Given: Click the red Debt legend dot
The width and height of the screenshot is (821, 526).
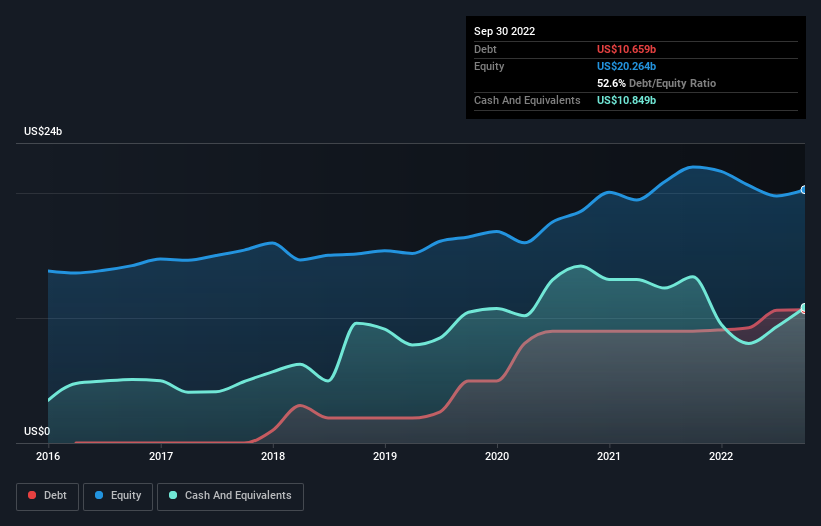Looking at the screenshot, I should point(32,495).
